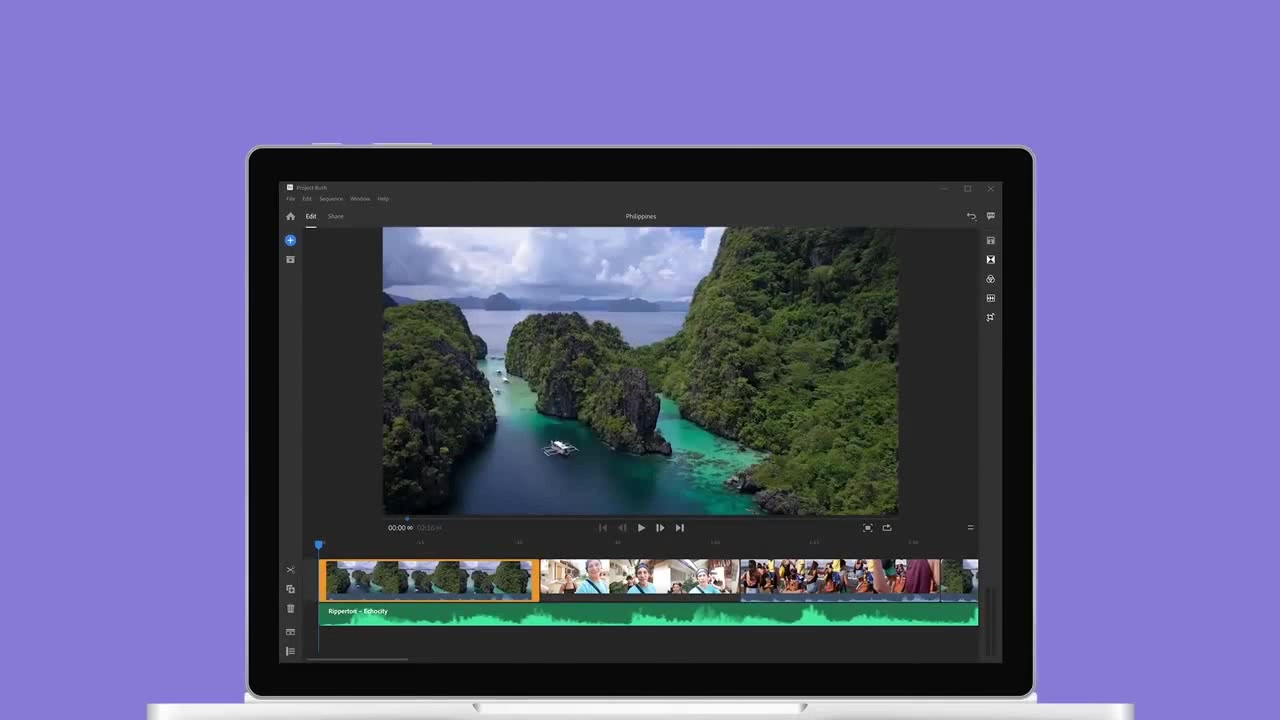
Task: Toggle fullscreen preview of the monitor
Action: point(867,528)
